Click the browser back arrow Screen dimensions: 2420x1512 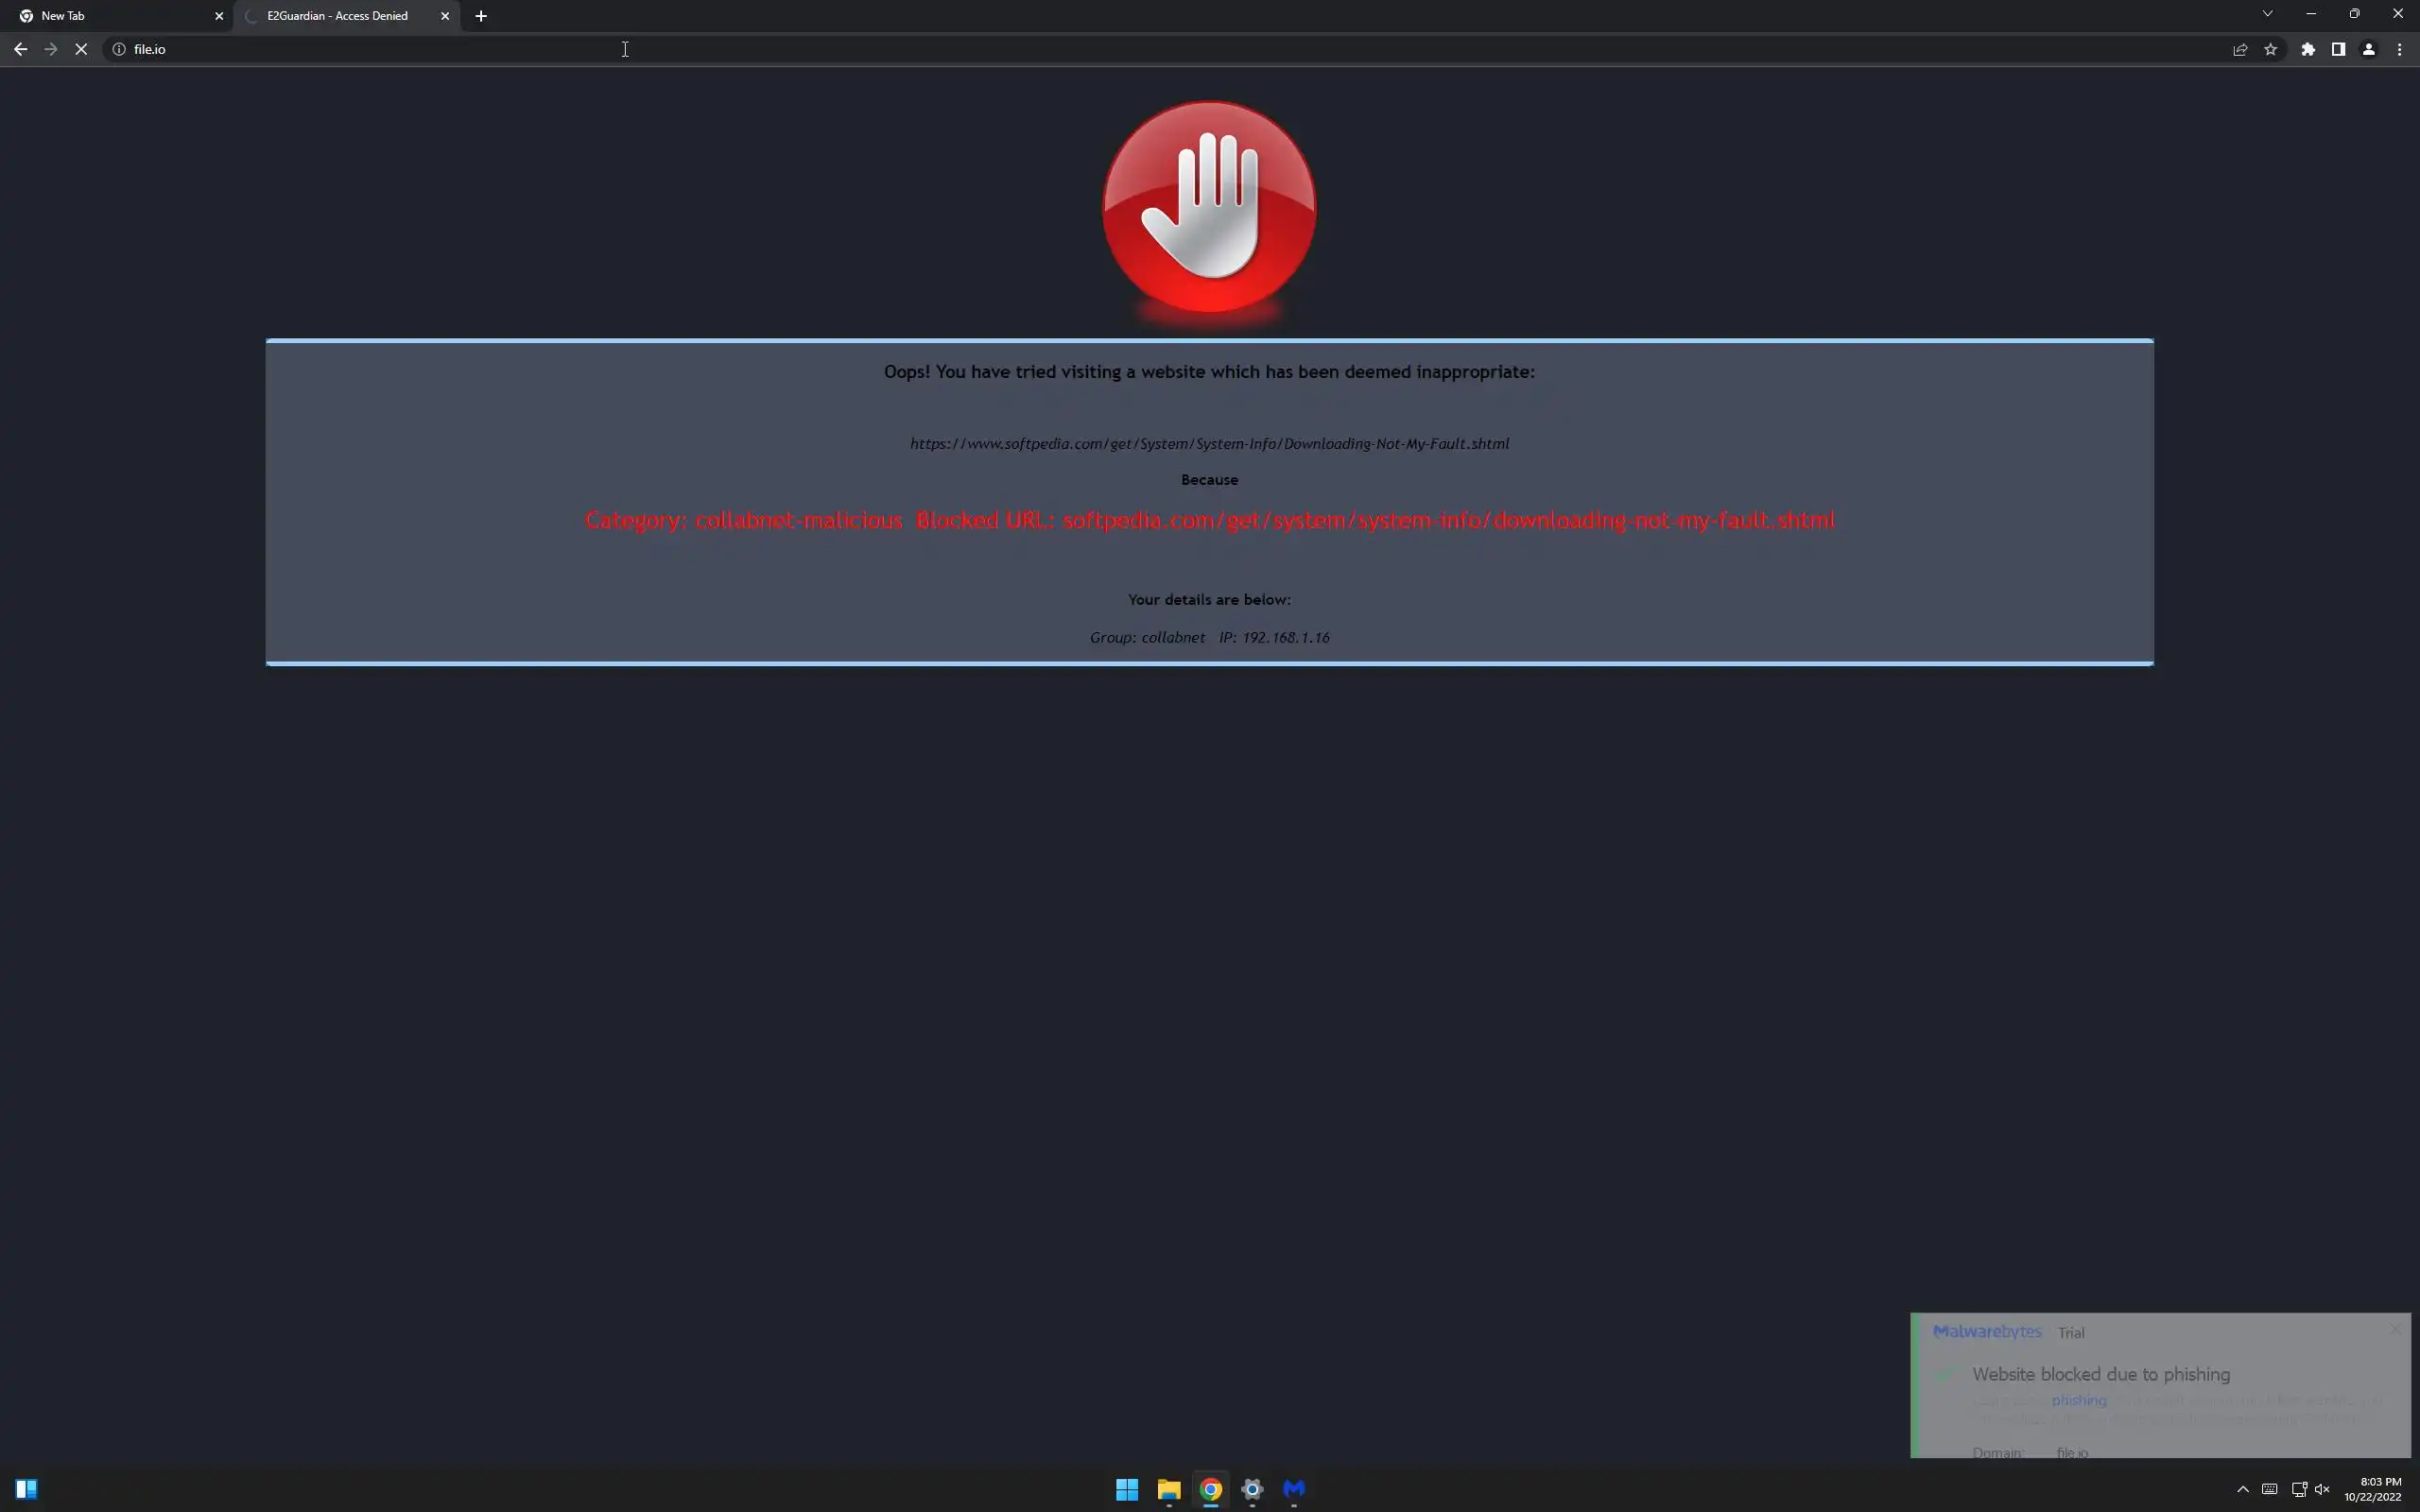click(x=20, y=49)
